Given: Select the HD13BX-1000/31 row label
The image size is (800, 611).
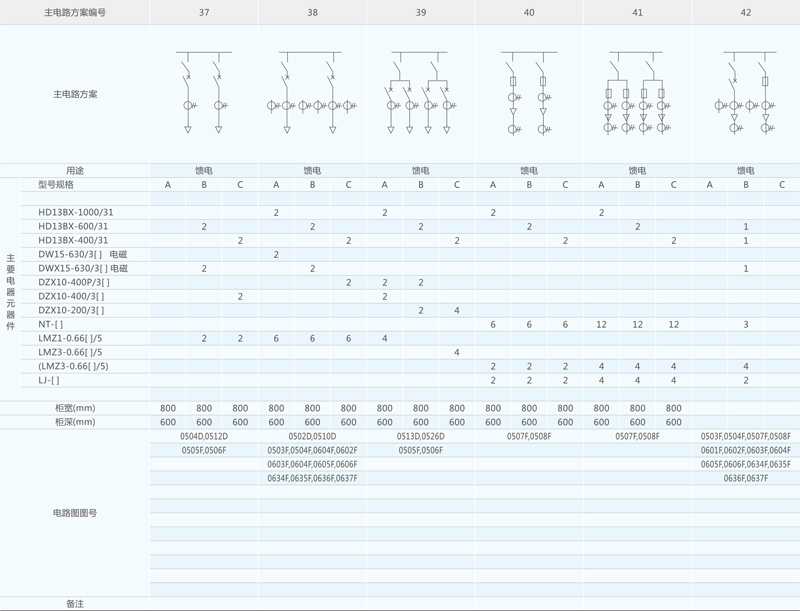Looking at the screenshot, I should [x=76, y=213].
